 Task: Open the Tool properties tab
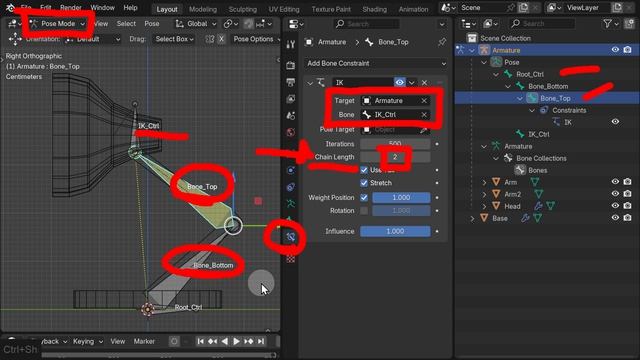(291, 44)
